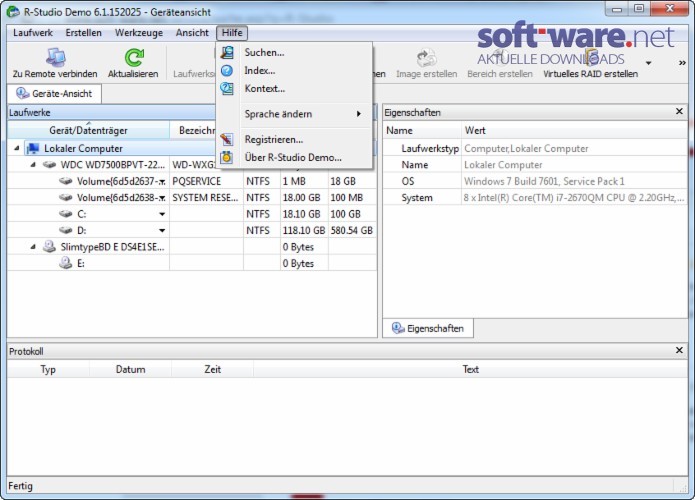Sort by Gerät/Datenträger column header

coord(89,130)
